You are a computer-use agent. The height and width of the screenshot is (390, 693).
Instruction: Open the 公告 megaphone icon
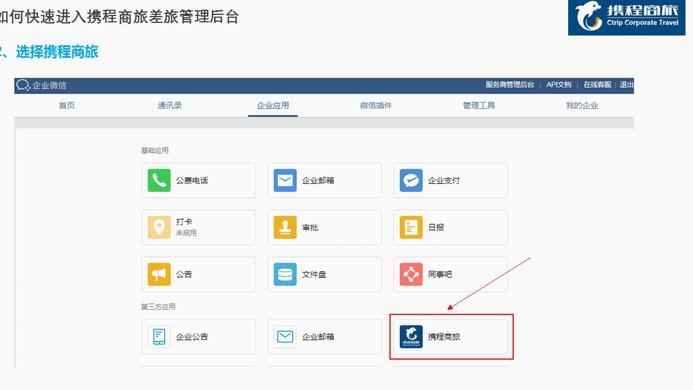(x=159, y=274)
